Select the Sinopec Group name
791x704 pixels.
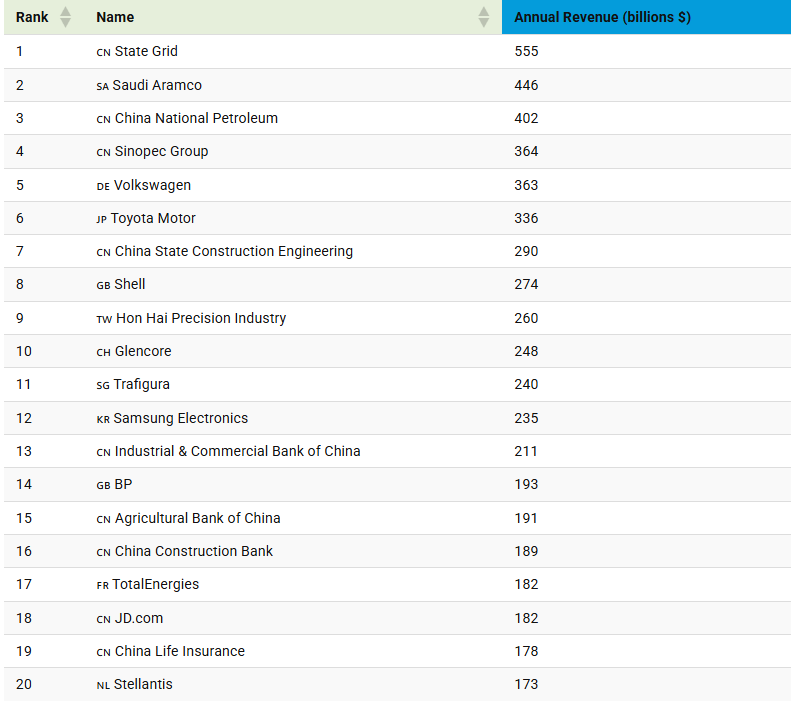161,151
